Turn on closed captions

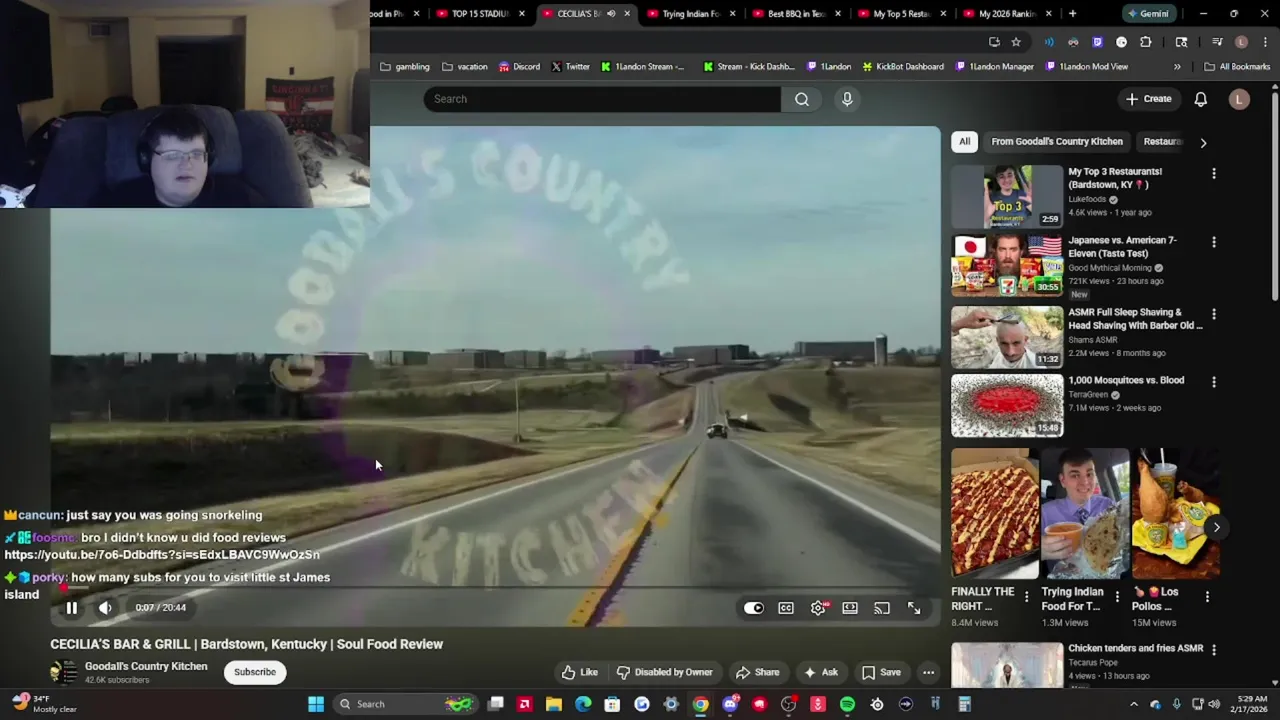(786, 608)
